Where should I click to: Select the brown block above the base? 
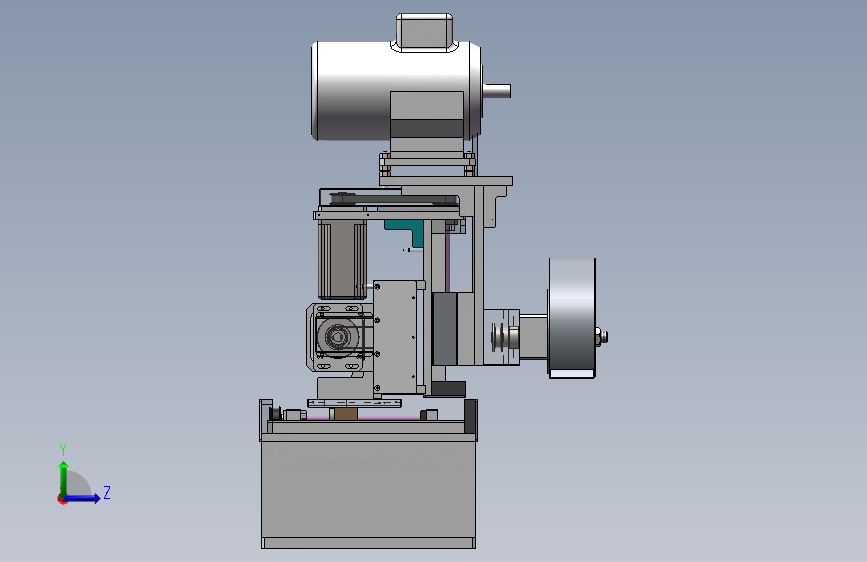[x=346, y=414]
